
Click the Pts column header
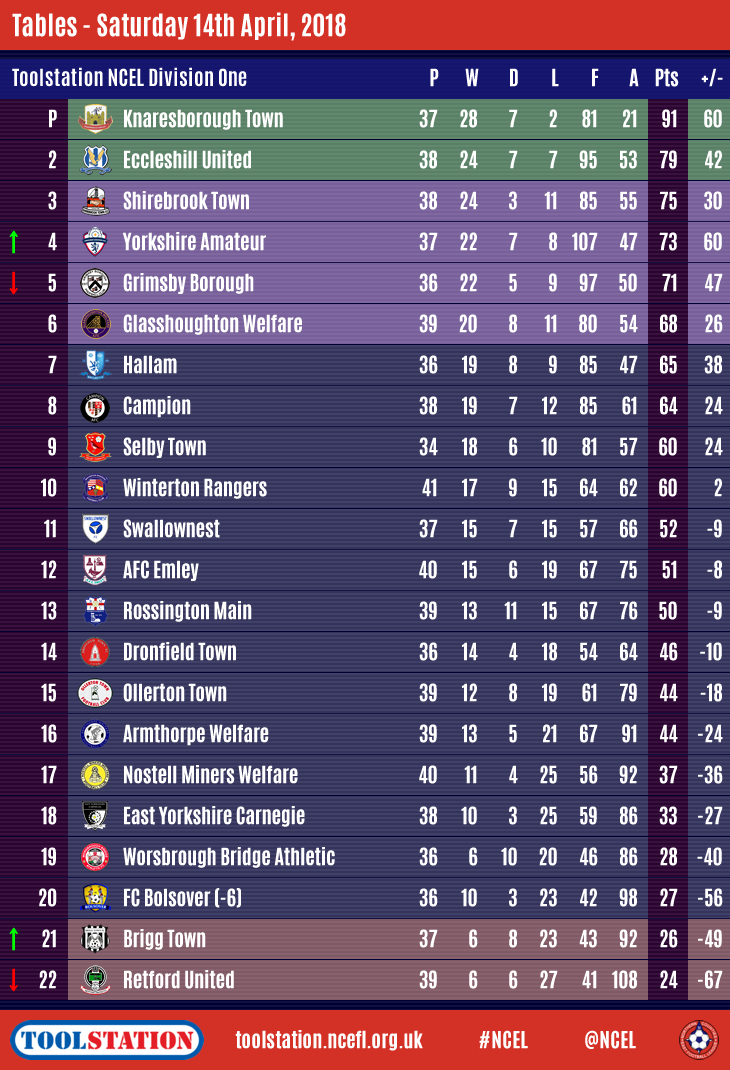click(x=666, y=78)
